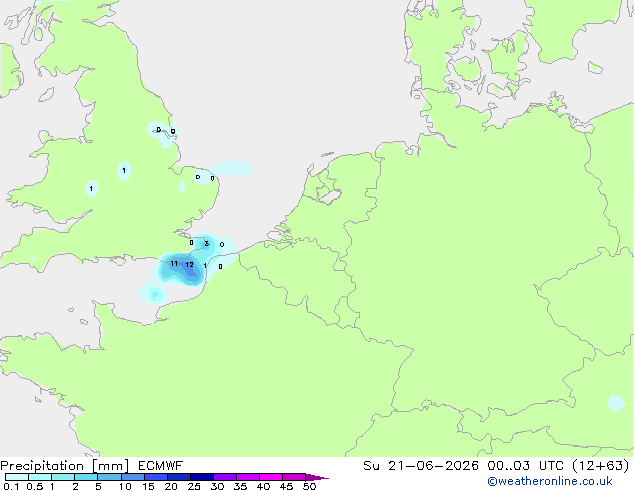Click the small cyan patch southwest of the Channel cell
Image resolution: width=634 pixels, height=490 pixels.
click(x=155, y=294)
